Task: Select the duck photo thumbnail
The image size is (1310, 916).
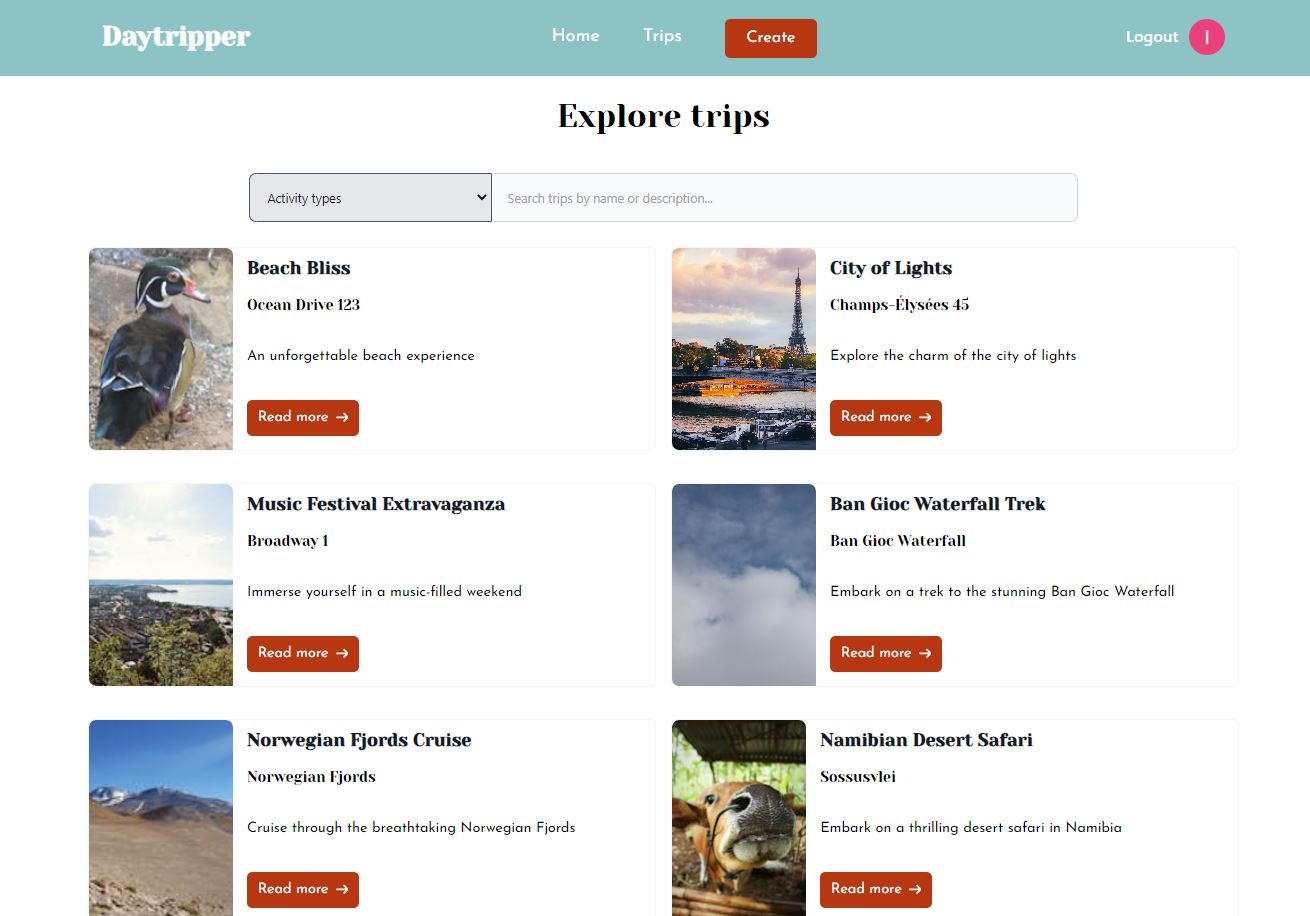Action: click(x=161, y=349)
